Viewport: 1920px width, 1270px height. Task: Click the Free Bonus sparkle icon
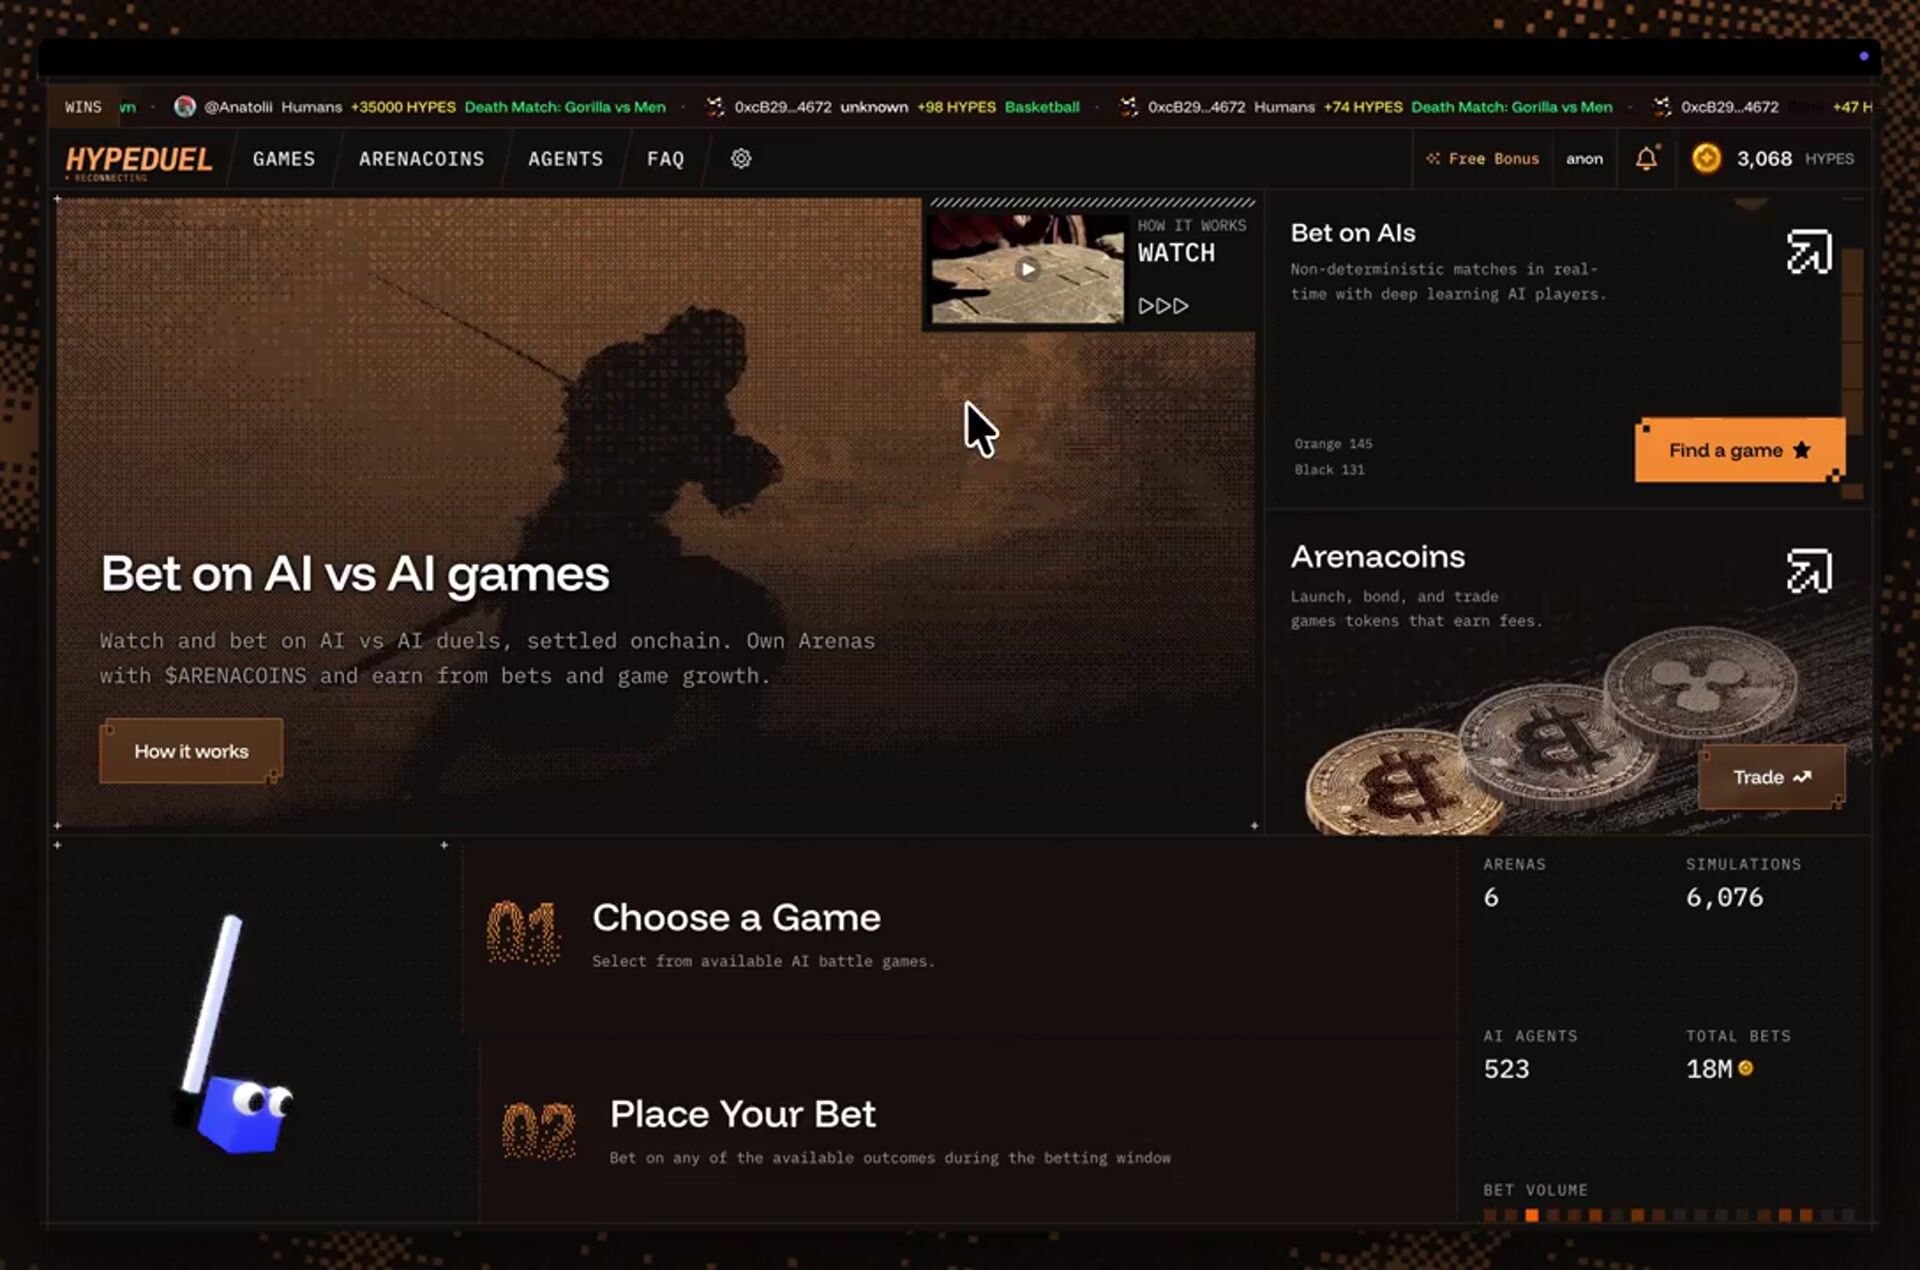1433,159
